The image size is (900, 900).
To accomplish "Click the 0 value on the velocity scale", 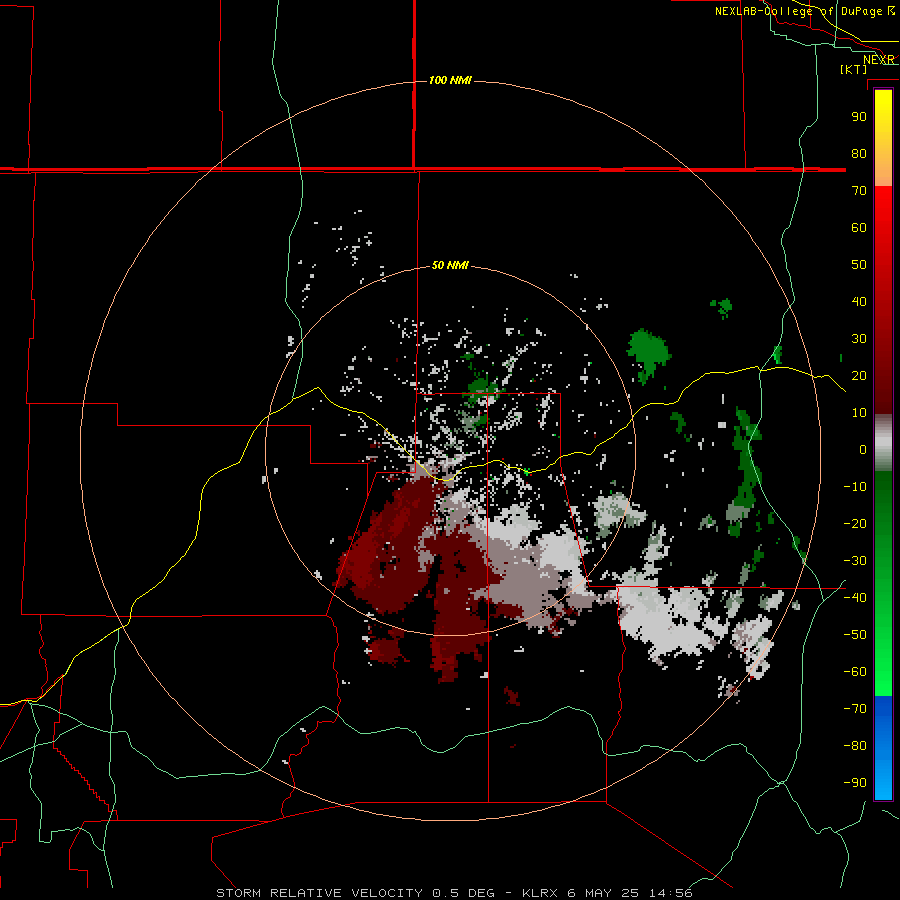I will (863, 449).
